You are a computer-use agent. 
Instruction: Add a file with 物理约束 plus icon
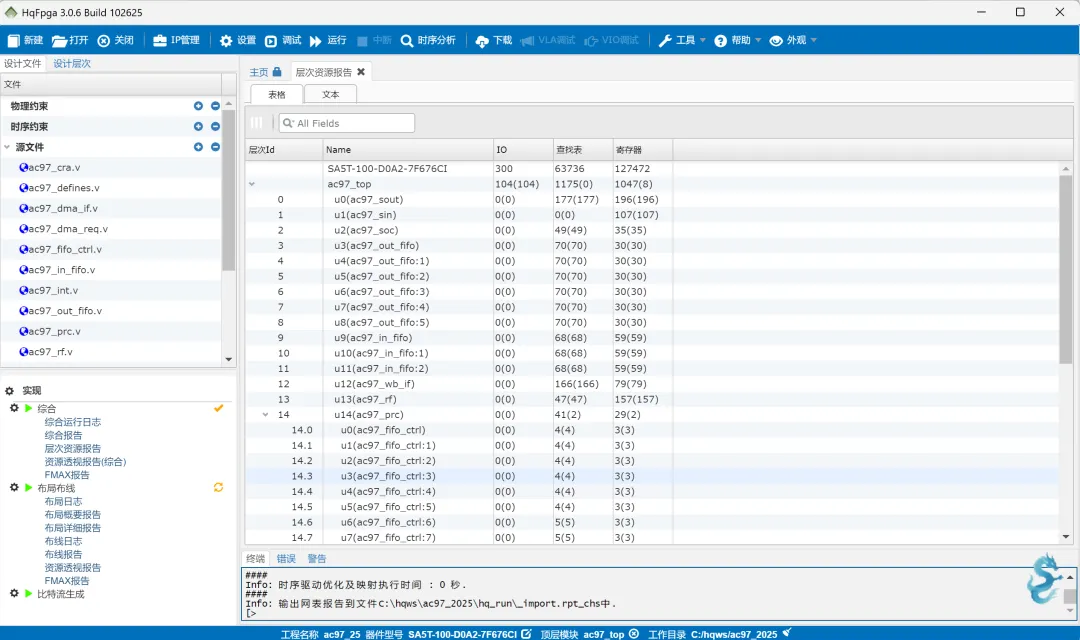tap(198, 106)
